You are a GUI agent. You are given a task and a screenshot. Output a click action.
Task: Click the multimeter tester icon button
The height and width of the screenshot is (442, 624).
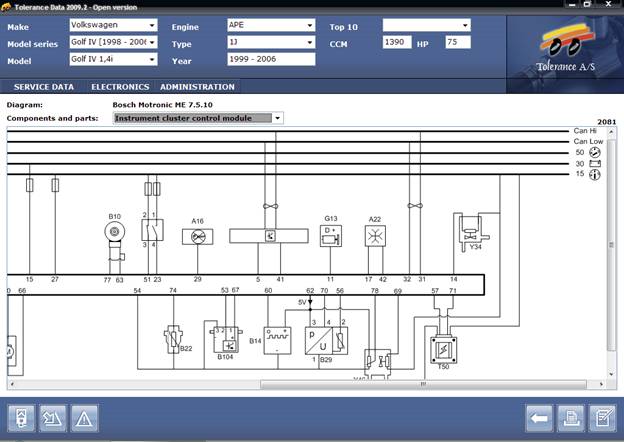(21, 418)
